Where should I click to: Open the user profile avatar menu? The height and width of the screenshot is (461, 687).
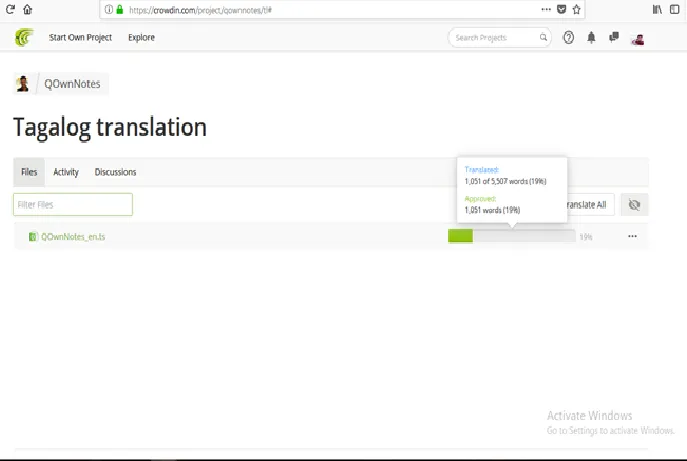coord(637,39)
